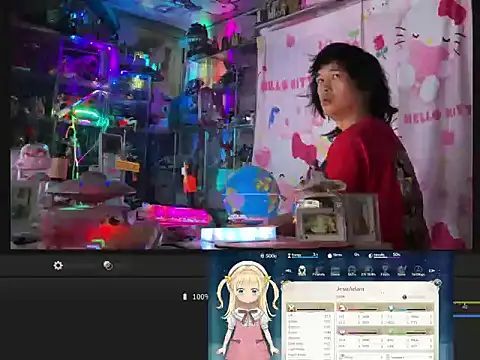This screenshot has width=480, height=360.
Task: Click the green icon heading the lower-right attribute block
Action: (x=391, y=332)
